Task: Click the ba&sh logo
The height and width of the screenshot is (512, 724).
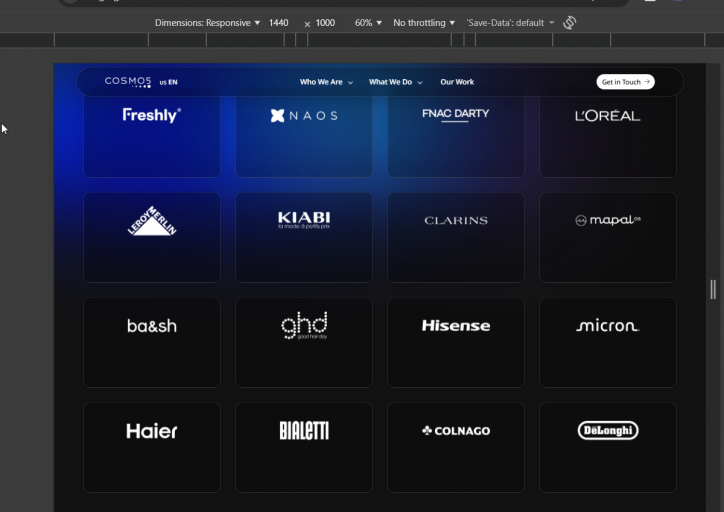Action: pyautogui.click(x=152, y=326)
